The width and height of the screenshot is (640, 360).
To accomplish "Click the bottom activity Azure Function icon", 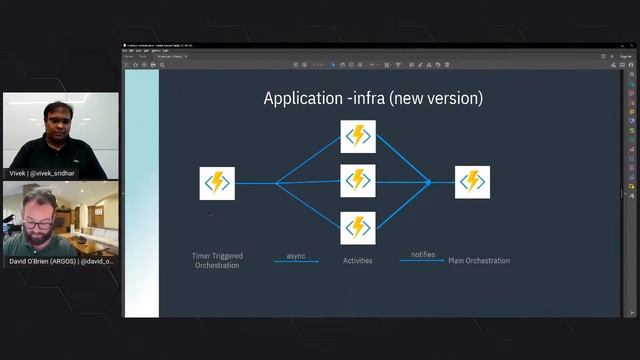I will pos(358,228).
